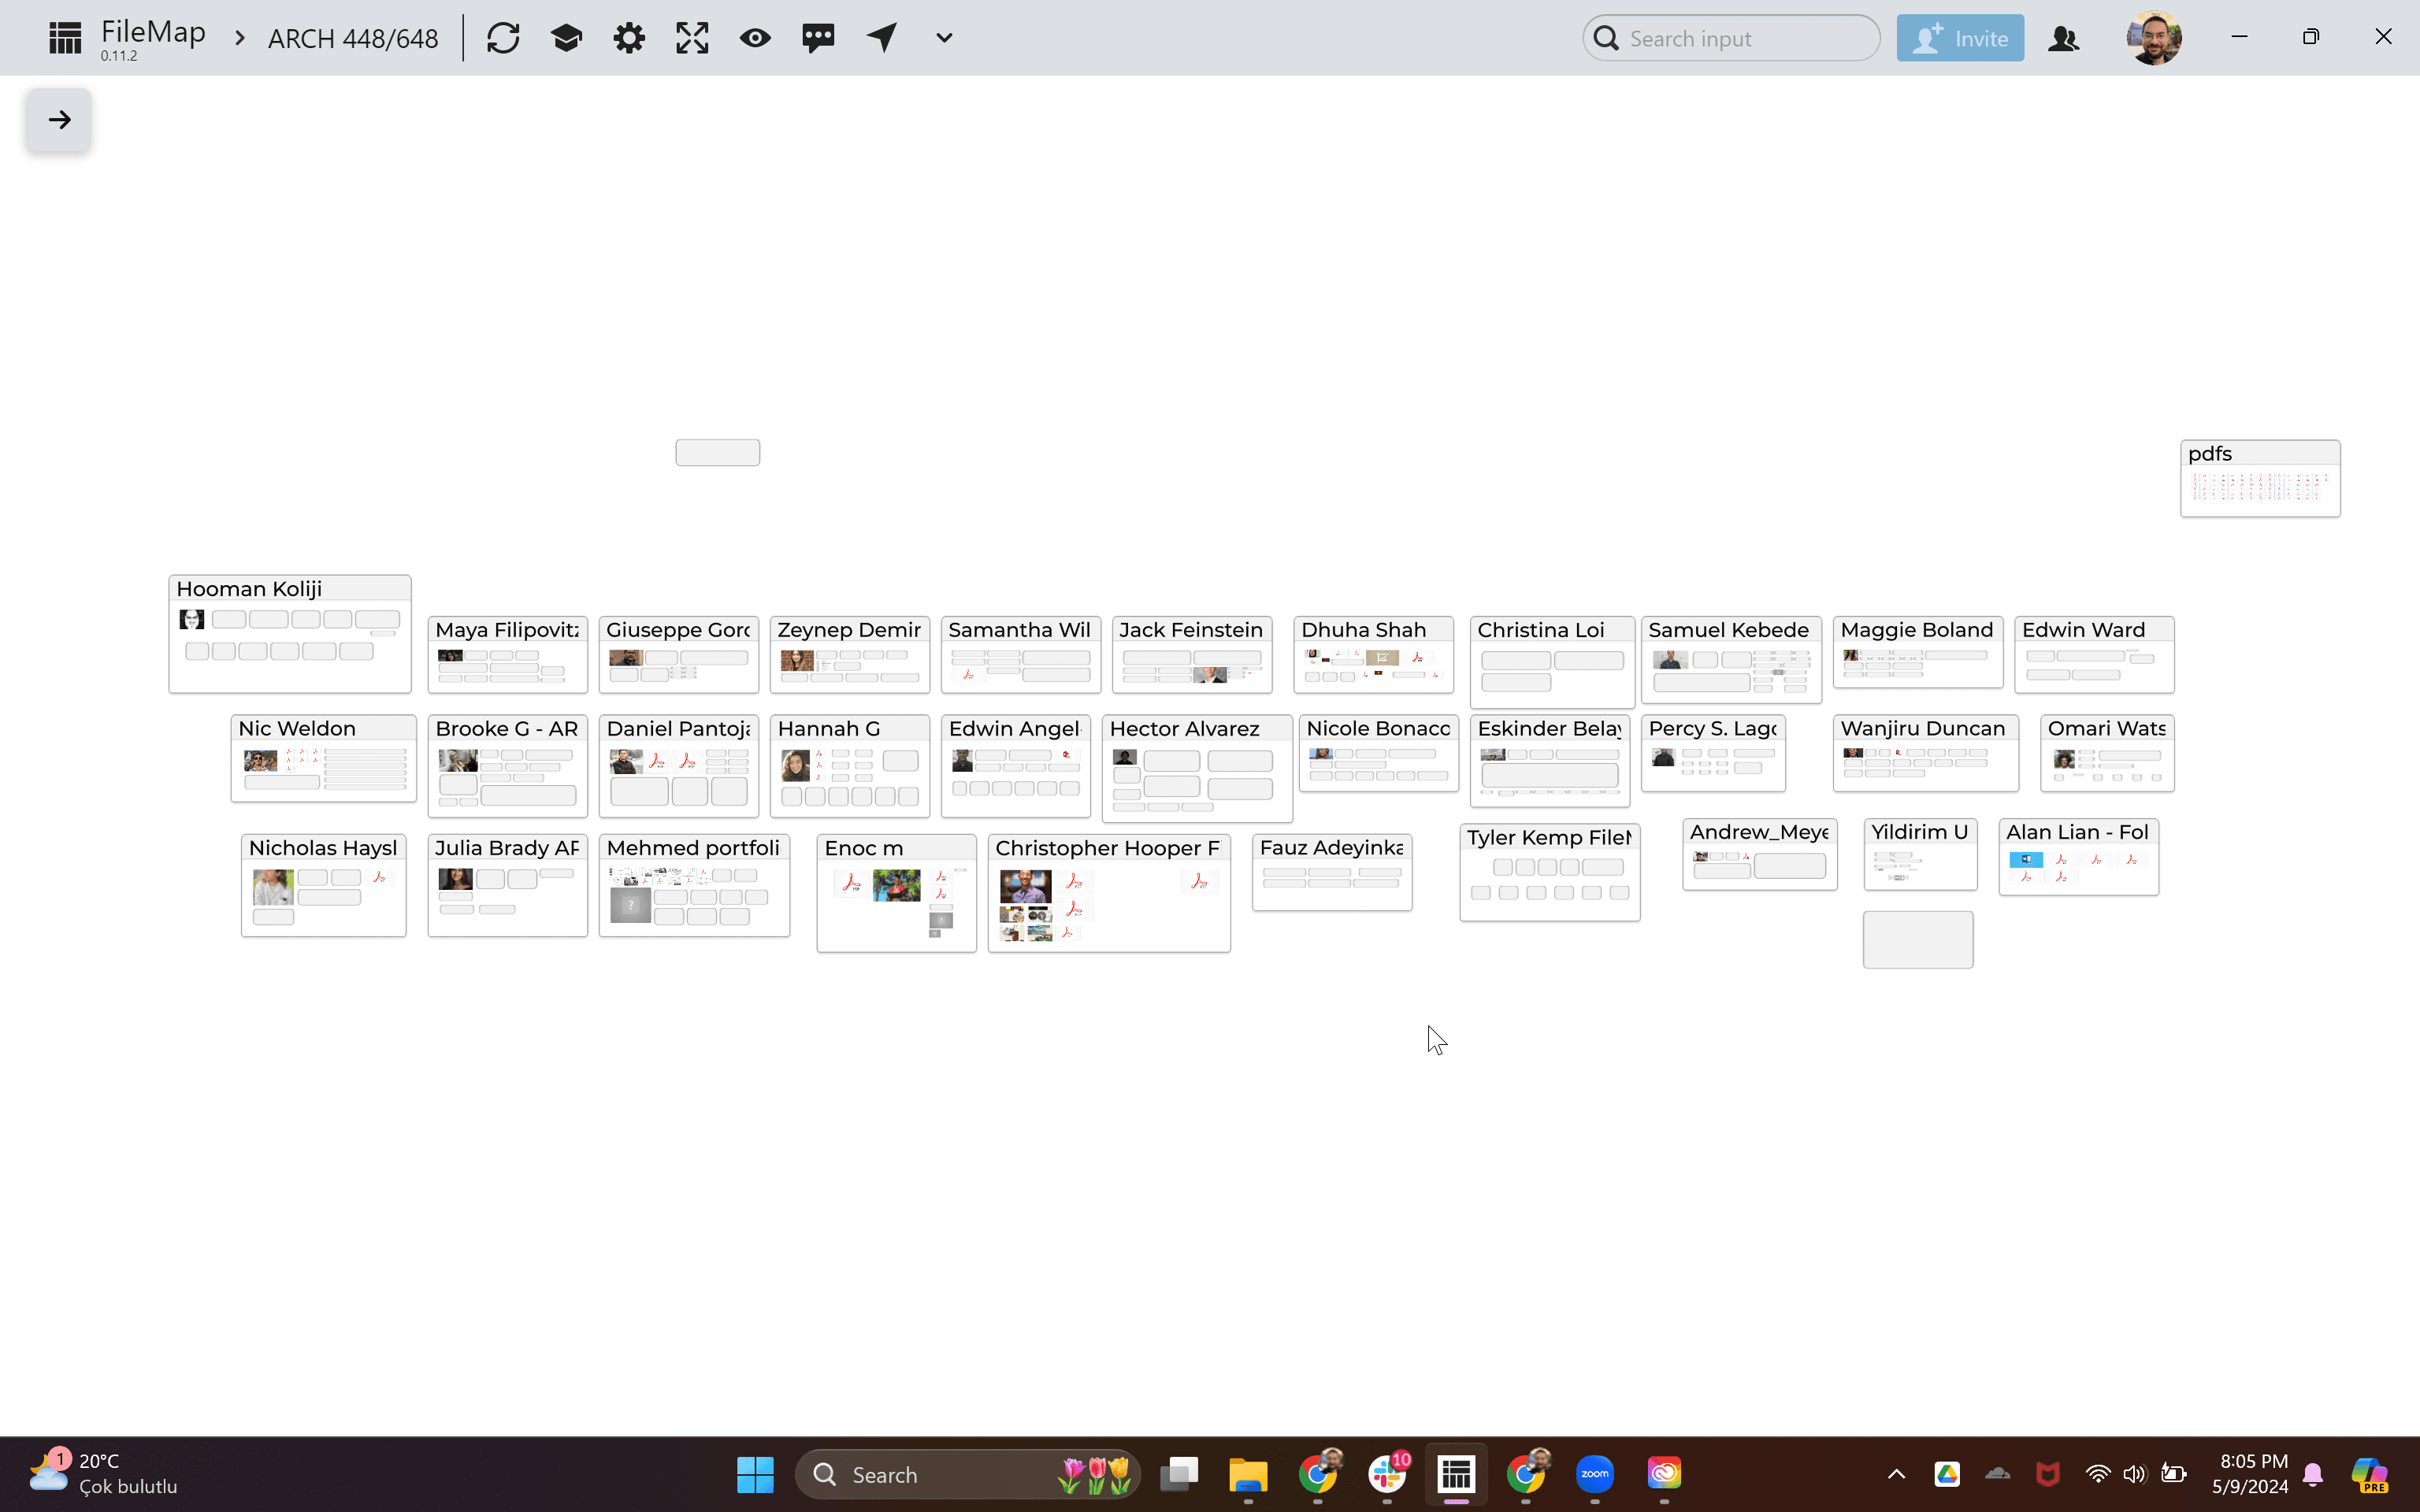Image resolution: width=2420 pixels, height=1512 pixels.
Task: Open the graduation cap tutorial icon
Action: click(566, 38)
